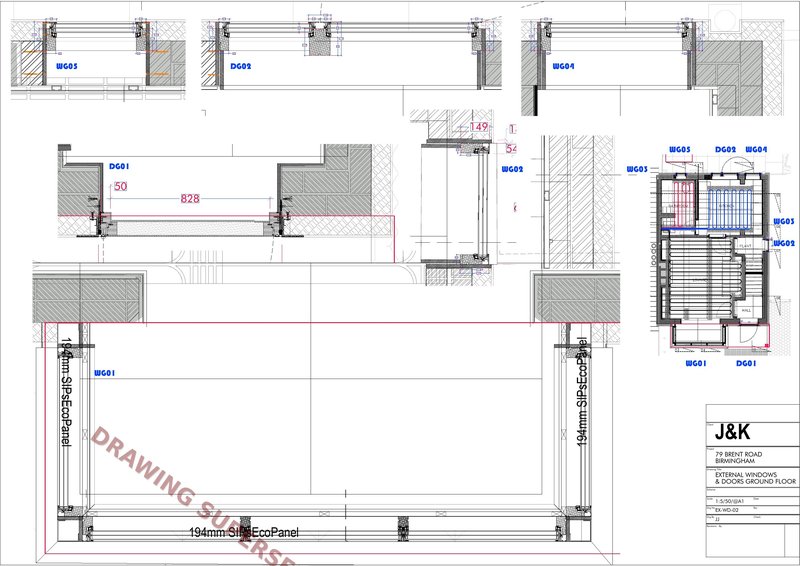Click the DG02 label in the top door detail
The image size is (800, 566).
241,66
